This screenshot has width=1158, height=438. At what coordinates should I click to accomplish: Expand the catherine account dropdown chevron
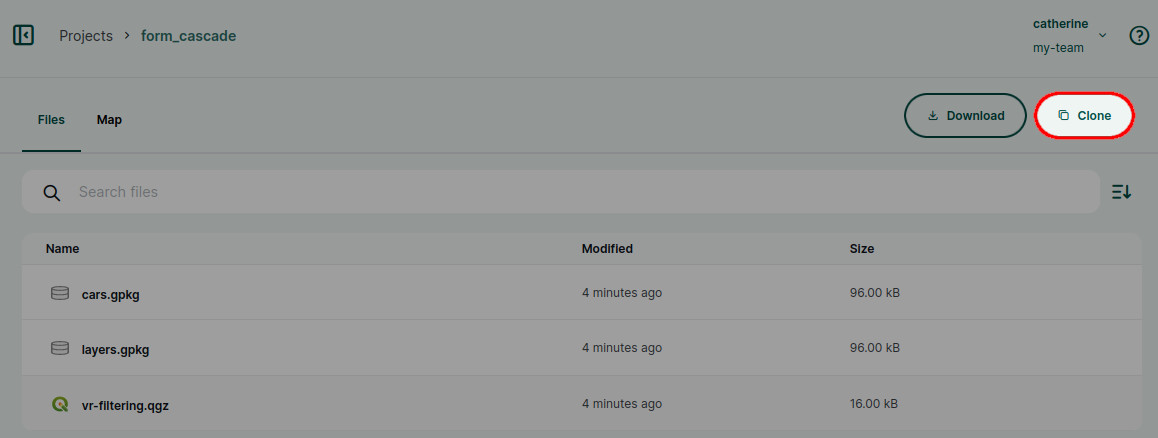1103,35
